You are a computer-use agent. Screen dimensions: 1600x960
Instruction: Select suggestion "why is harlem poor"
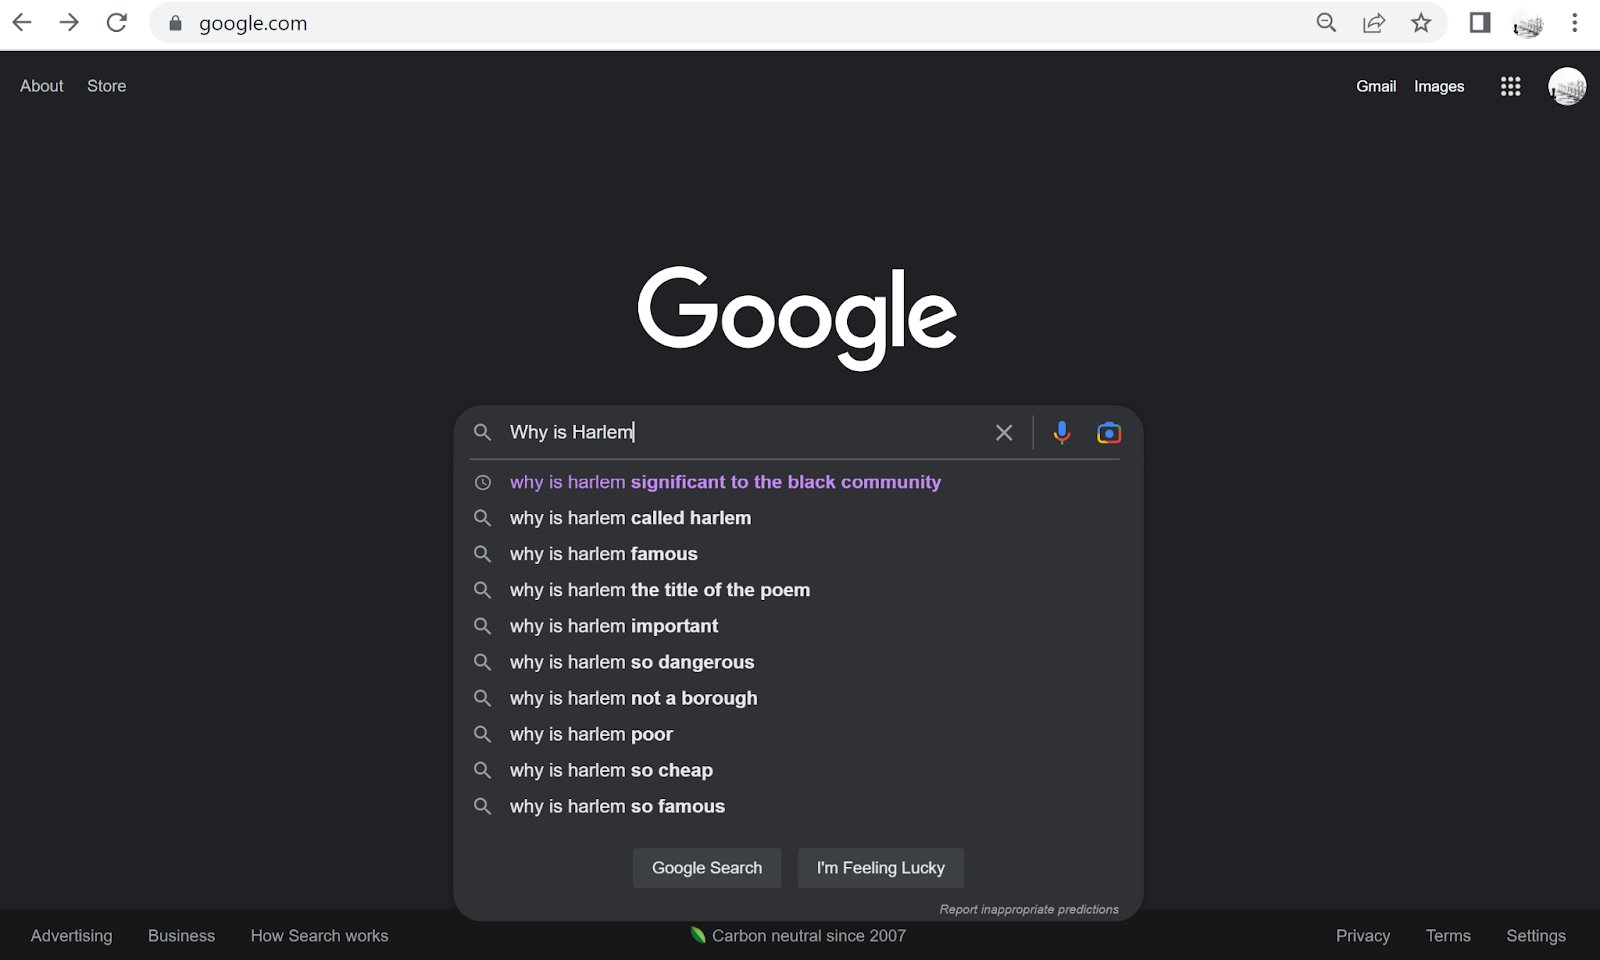(x=798, y=734)
